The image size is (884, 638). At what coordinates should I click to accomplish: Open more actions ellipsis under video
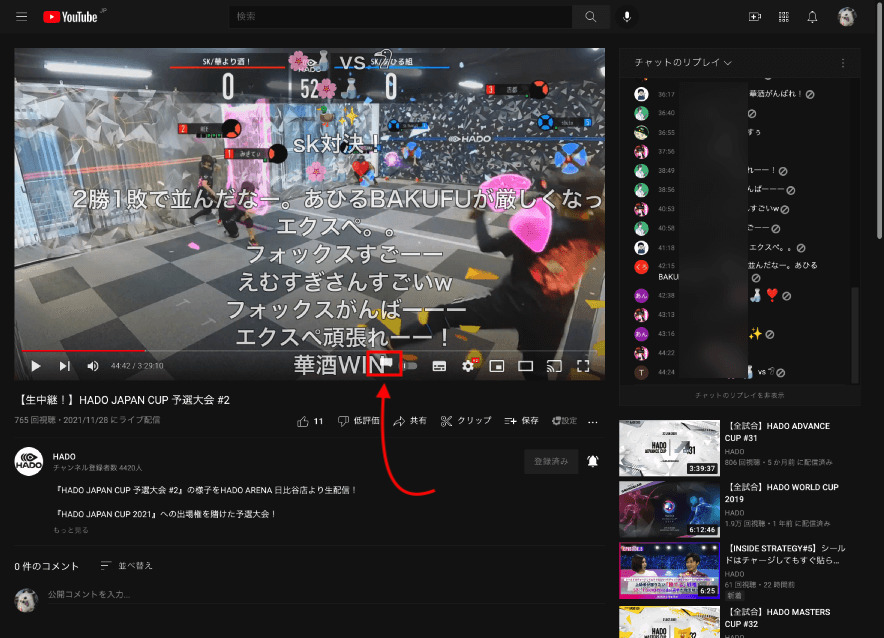click(x=593, y=422)
